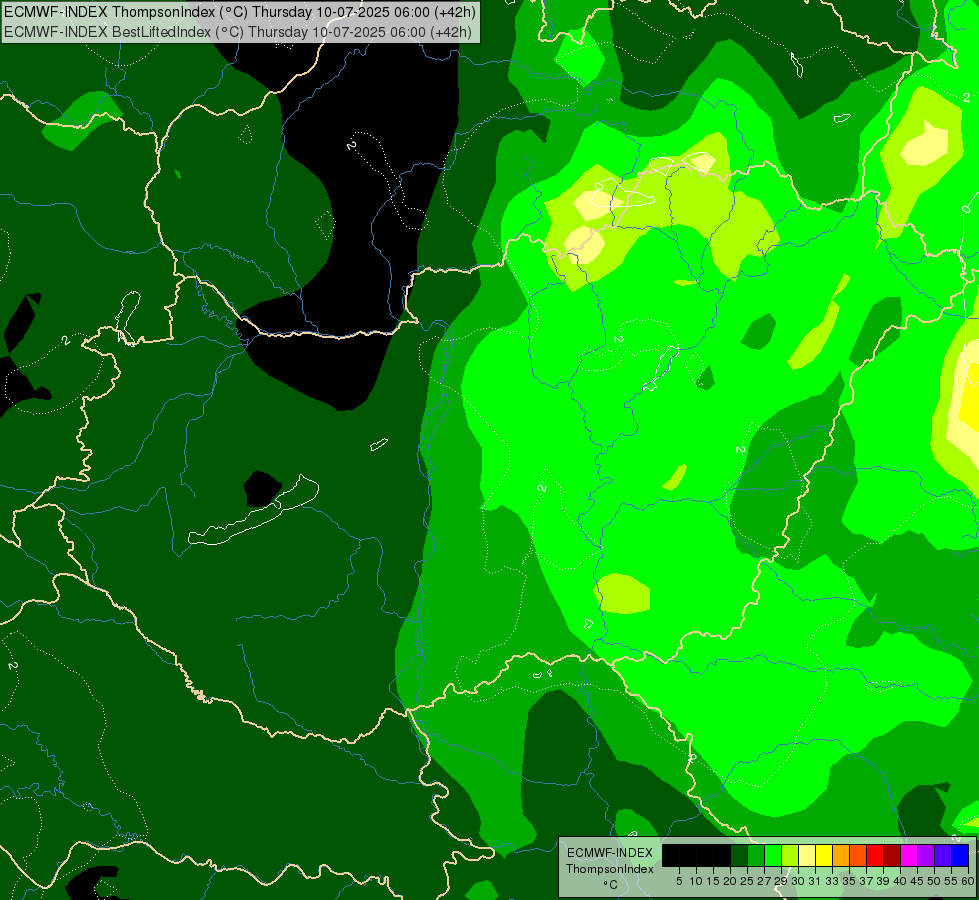Pick the yellow-green 29–30 legend swatch
Image resolution: width=979 pixels, height=900 pixels.
coord(790,855)
